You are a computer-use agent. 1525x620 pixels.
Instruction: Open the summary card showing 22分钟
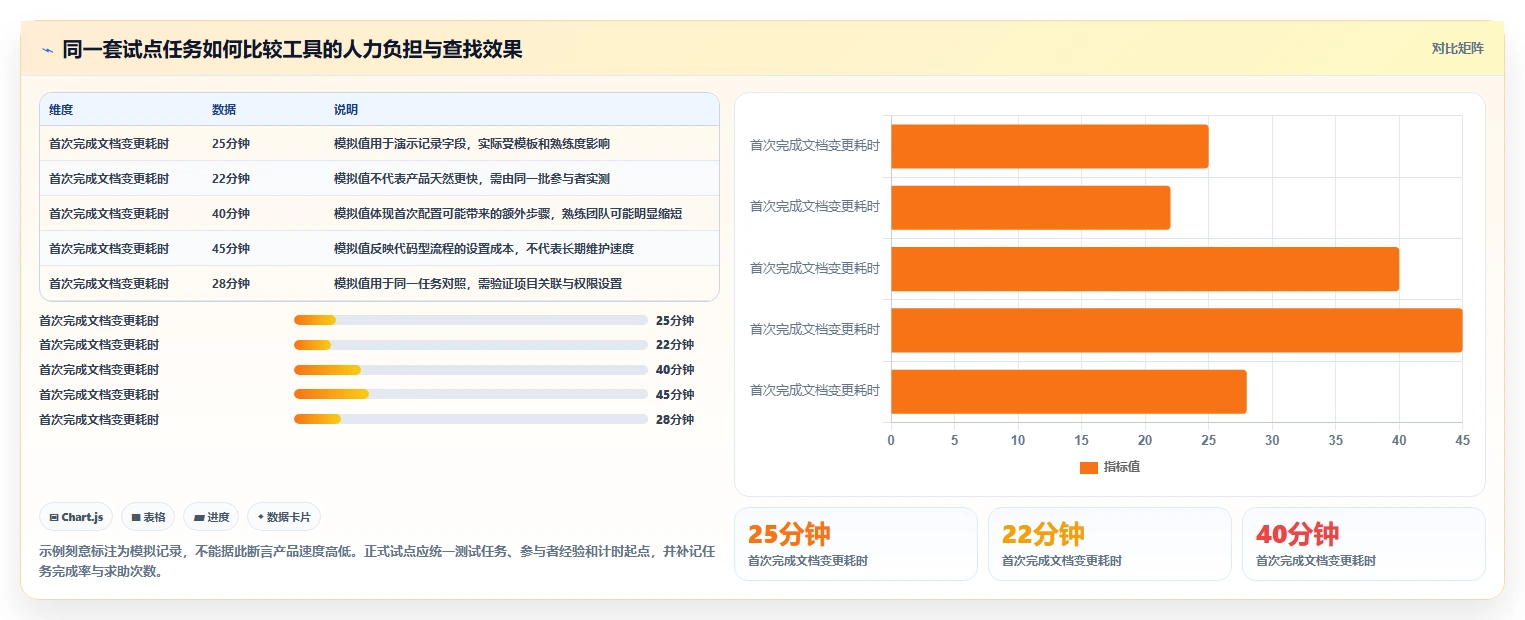point(1109,544)
